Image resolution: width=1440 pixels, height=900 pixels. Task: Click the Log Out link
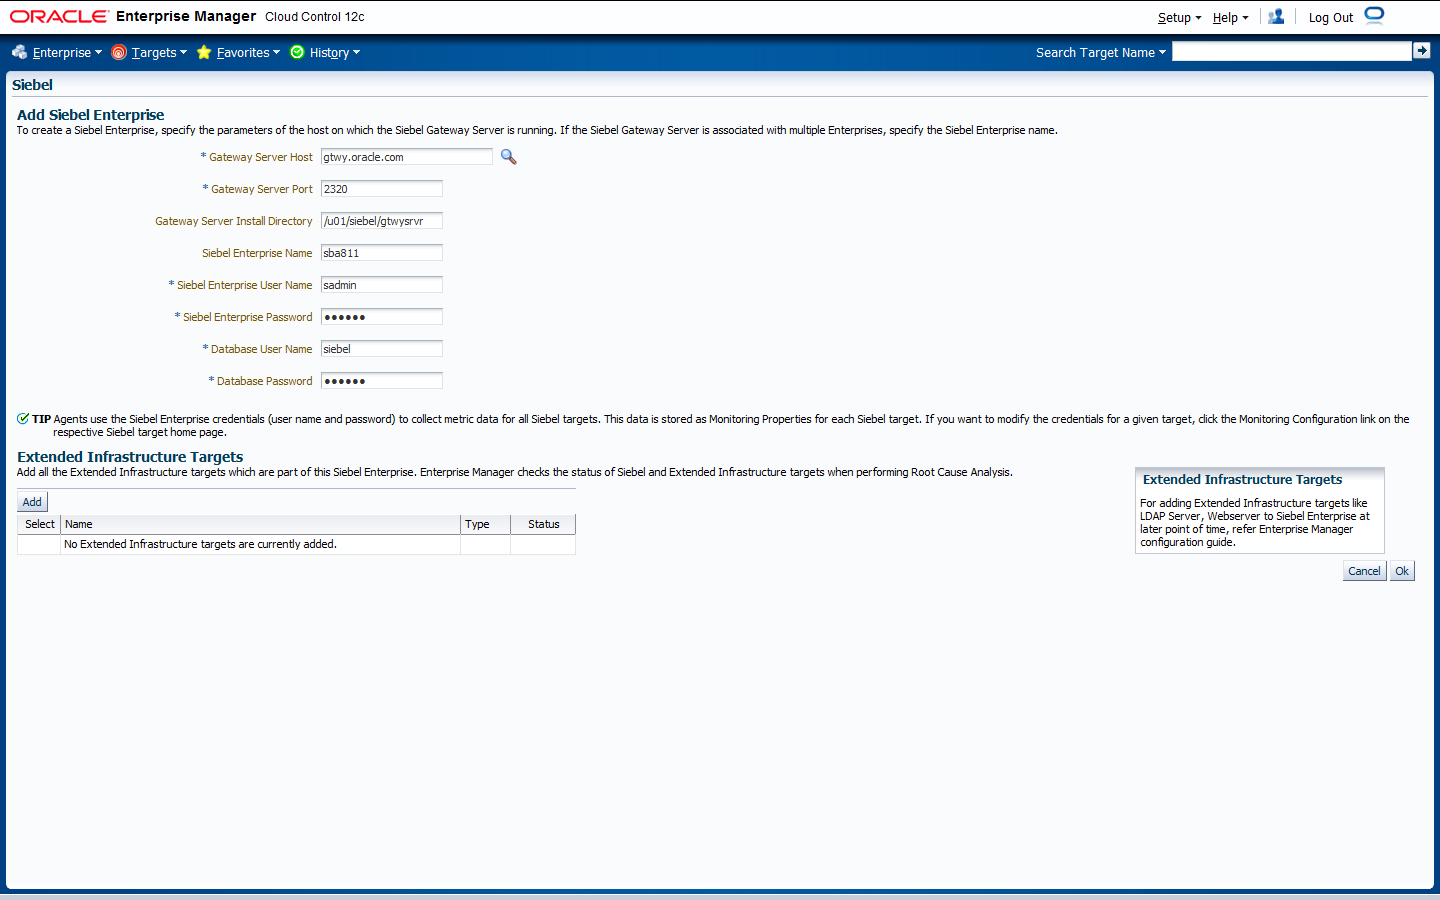click(1330, 18)
